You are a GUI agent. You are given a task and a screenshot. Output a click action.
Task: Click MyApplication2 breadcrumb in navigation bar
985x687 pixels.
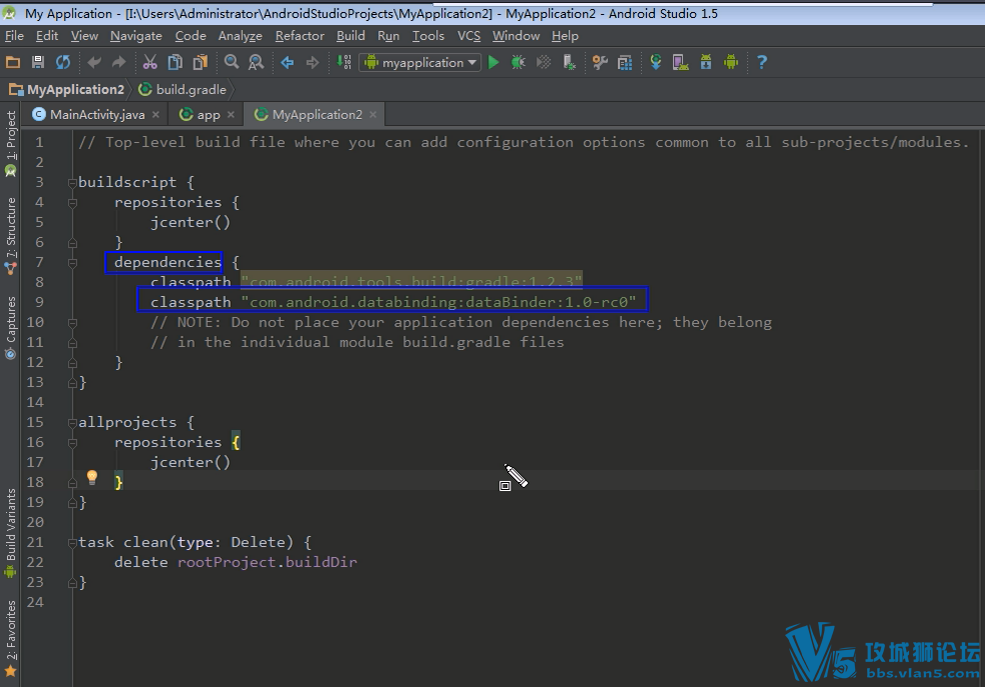click(x=67, y=90)
